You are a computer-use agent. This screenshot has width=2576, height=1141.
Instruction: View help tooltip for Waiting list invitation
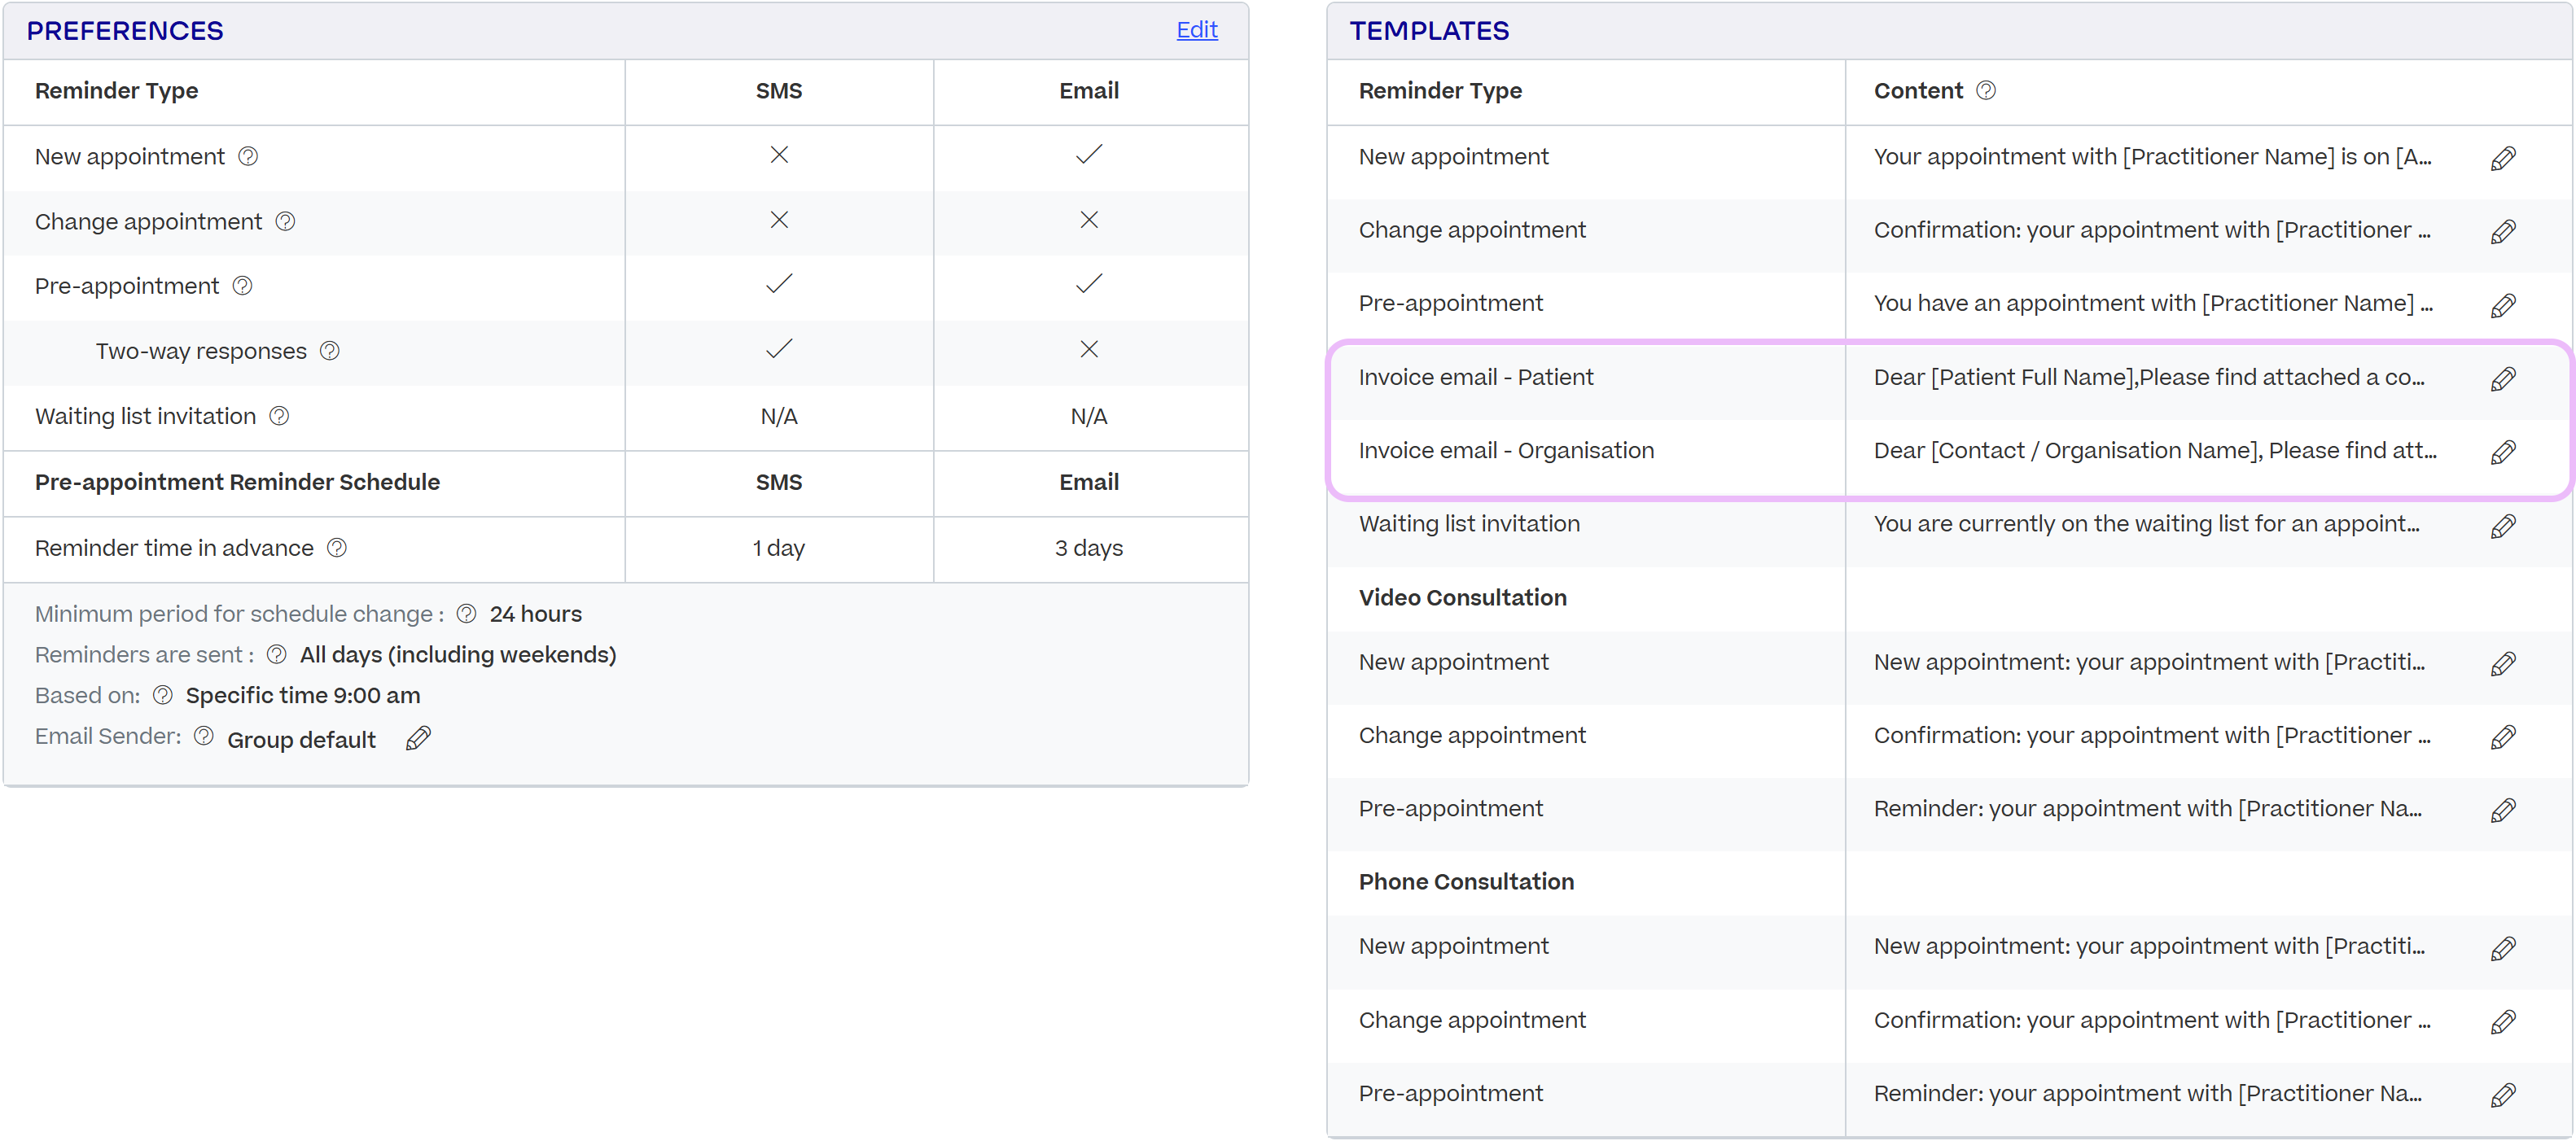tap(279, 415)
